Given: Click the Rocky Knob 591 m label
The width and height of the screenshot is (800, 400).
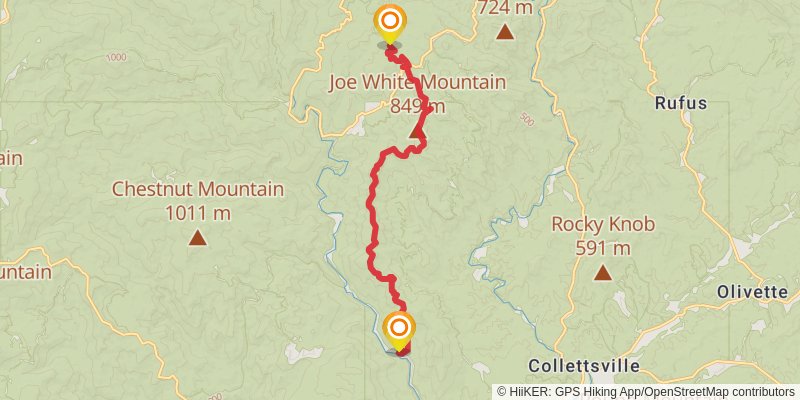Looking at the screenshot, I should [x=603, y=236].
